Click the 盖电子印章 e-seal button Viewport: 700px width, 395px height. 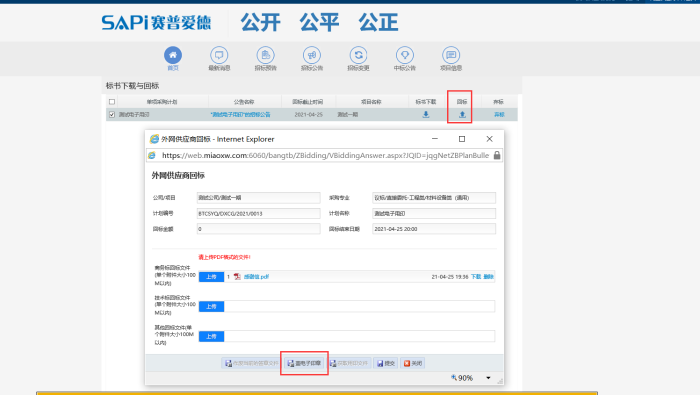[x=304, y=363]
